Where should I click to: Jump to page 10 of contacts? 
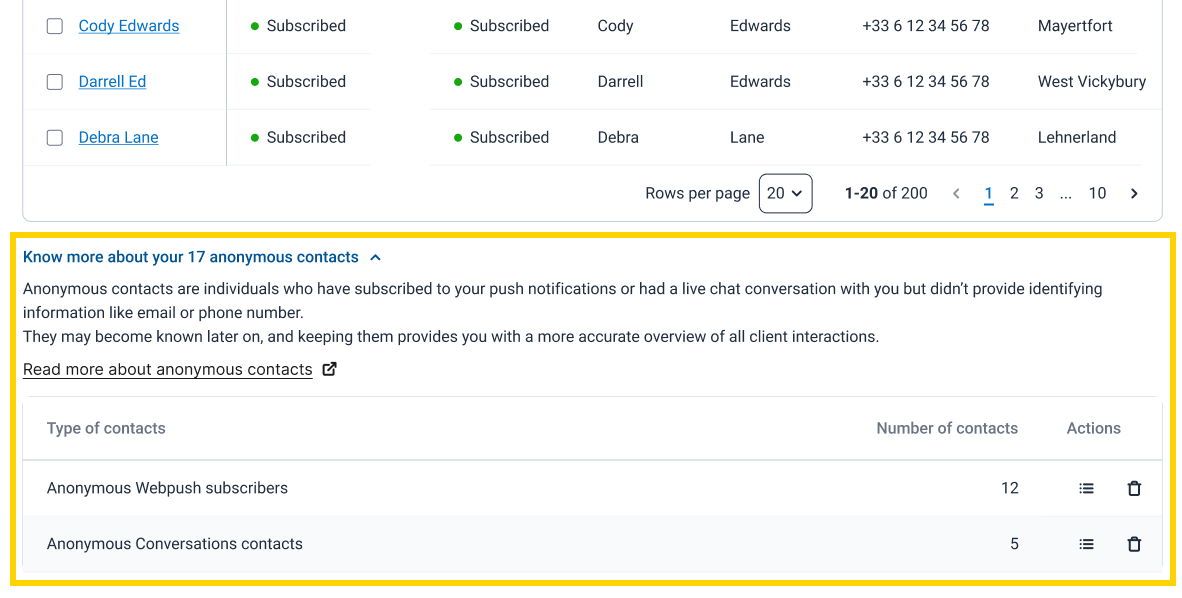[1098, 194]
